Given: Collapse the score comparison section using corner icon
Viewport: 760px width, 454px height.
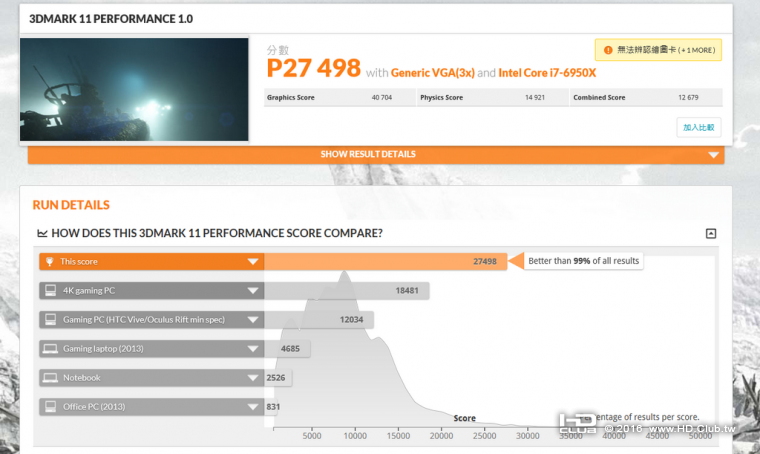Looking at the screenshot, I should (711, 234).
